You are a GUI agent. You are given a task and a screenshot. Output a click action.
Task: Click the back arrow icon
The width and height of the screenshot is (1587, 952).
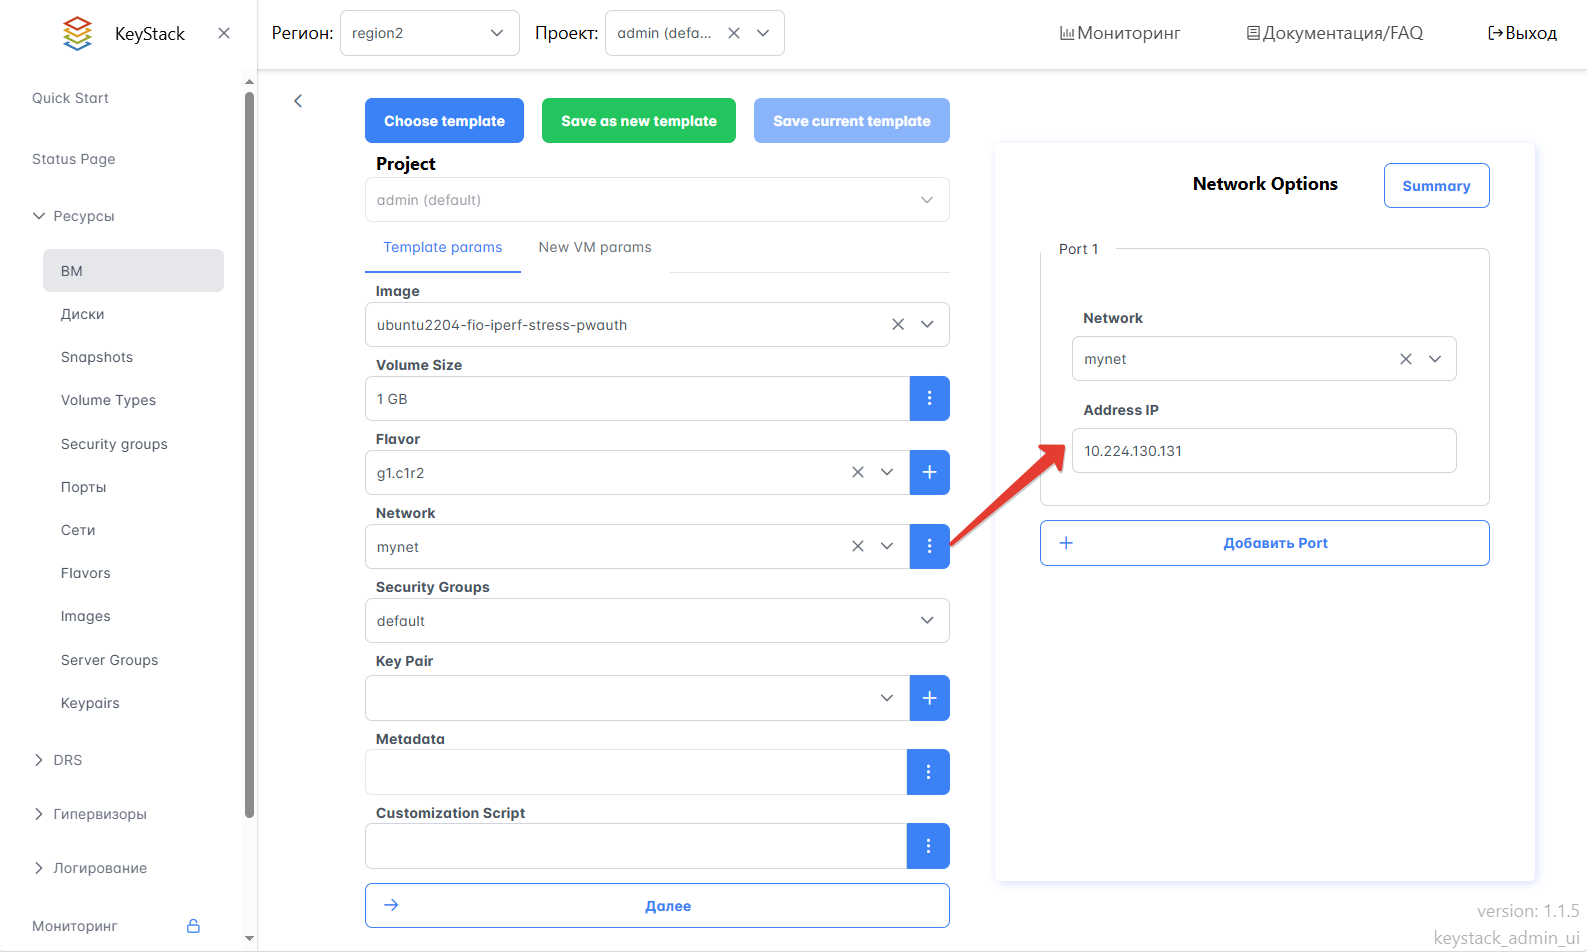(x=298, y=101)
